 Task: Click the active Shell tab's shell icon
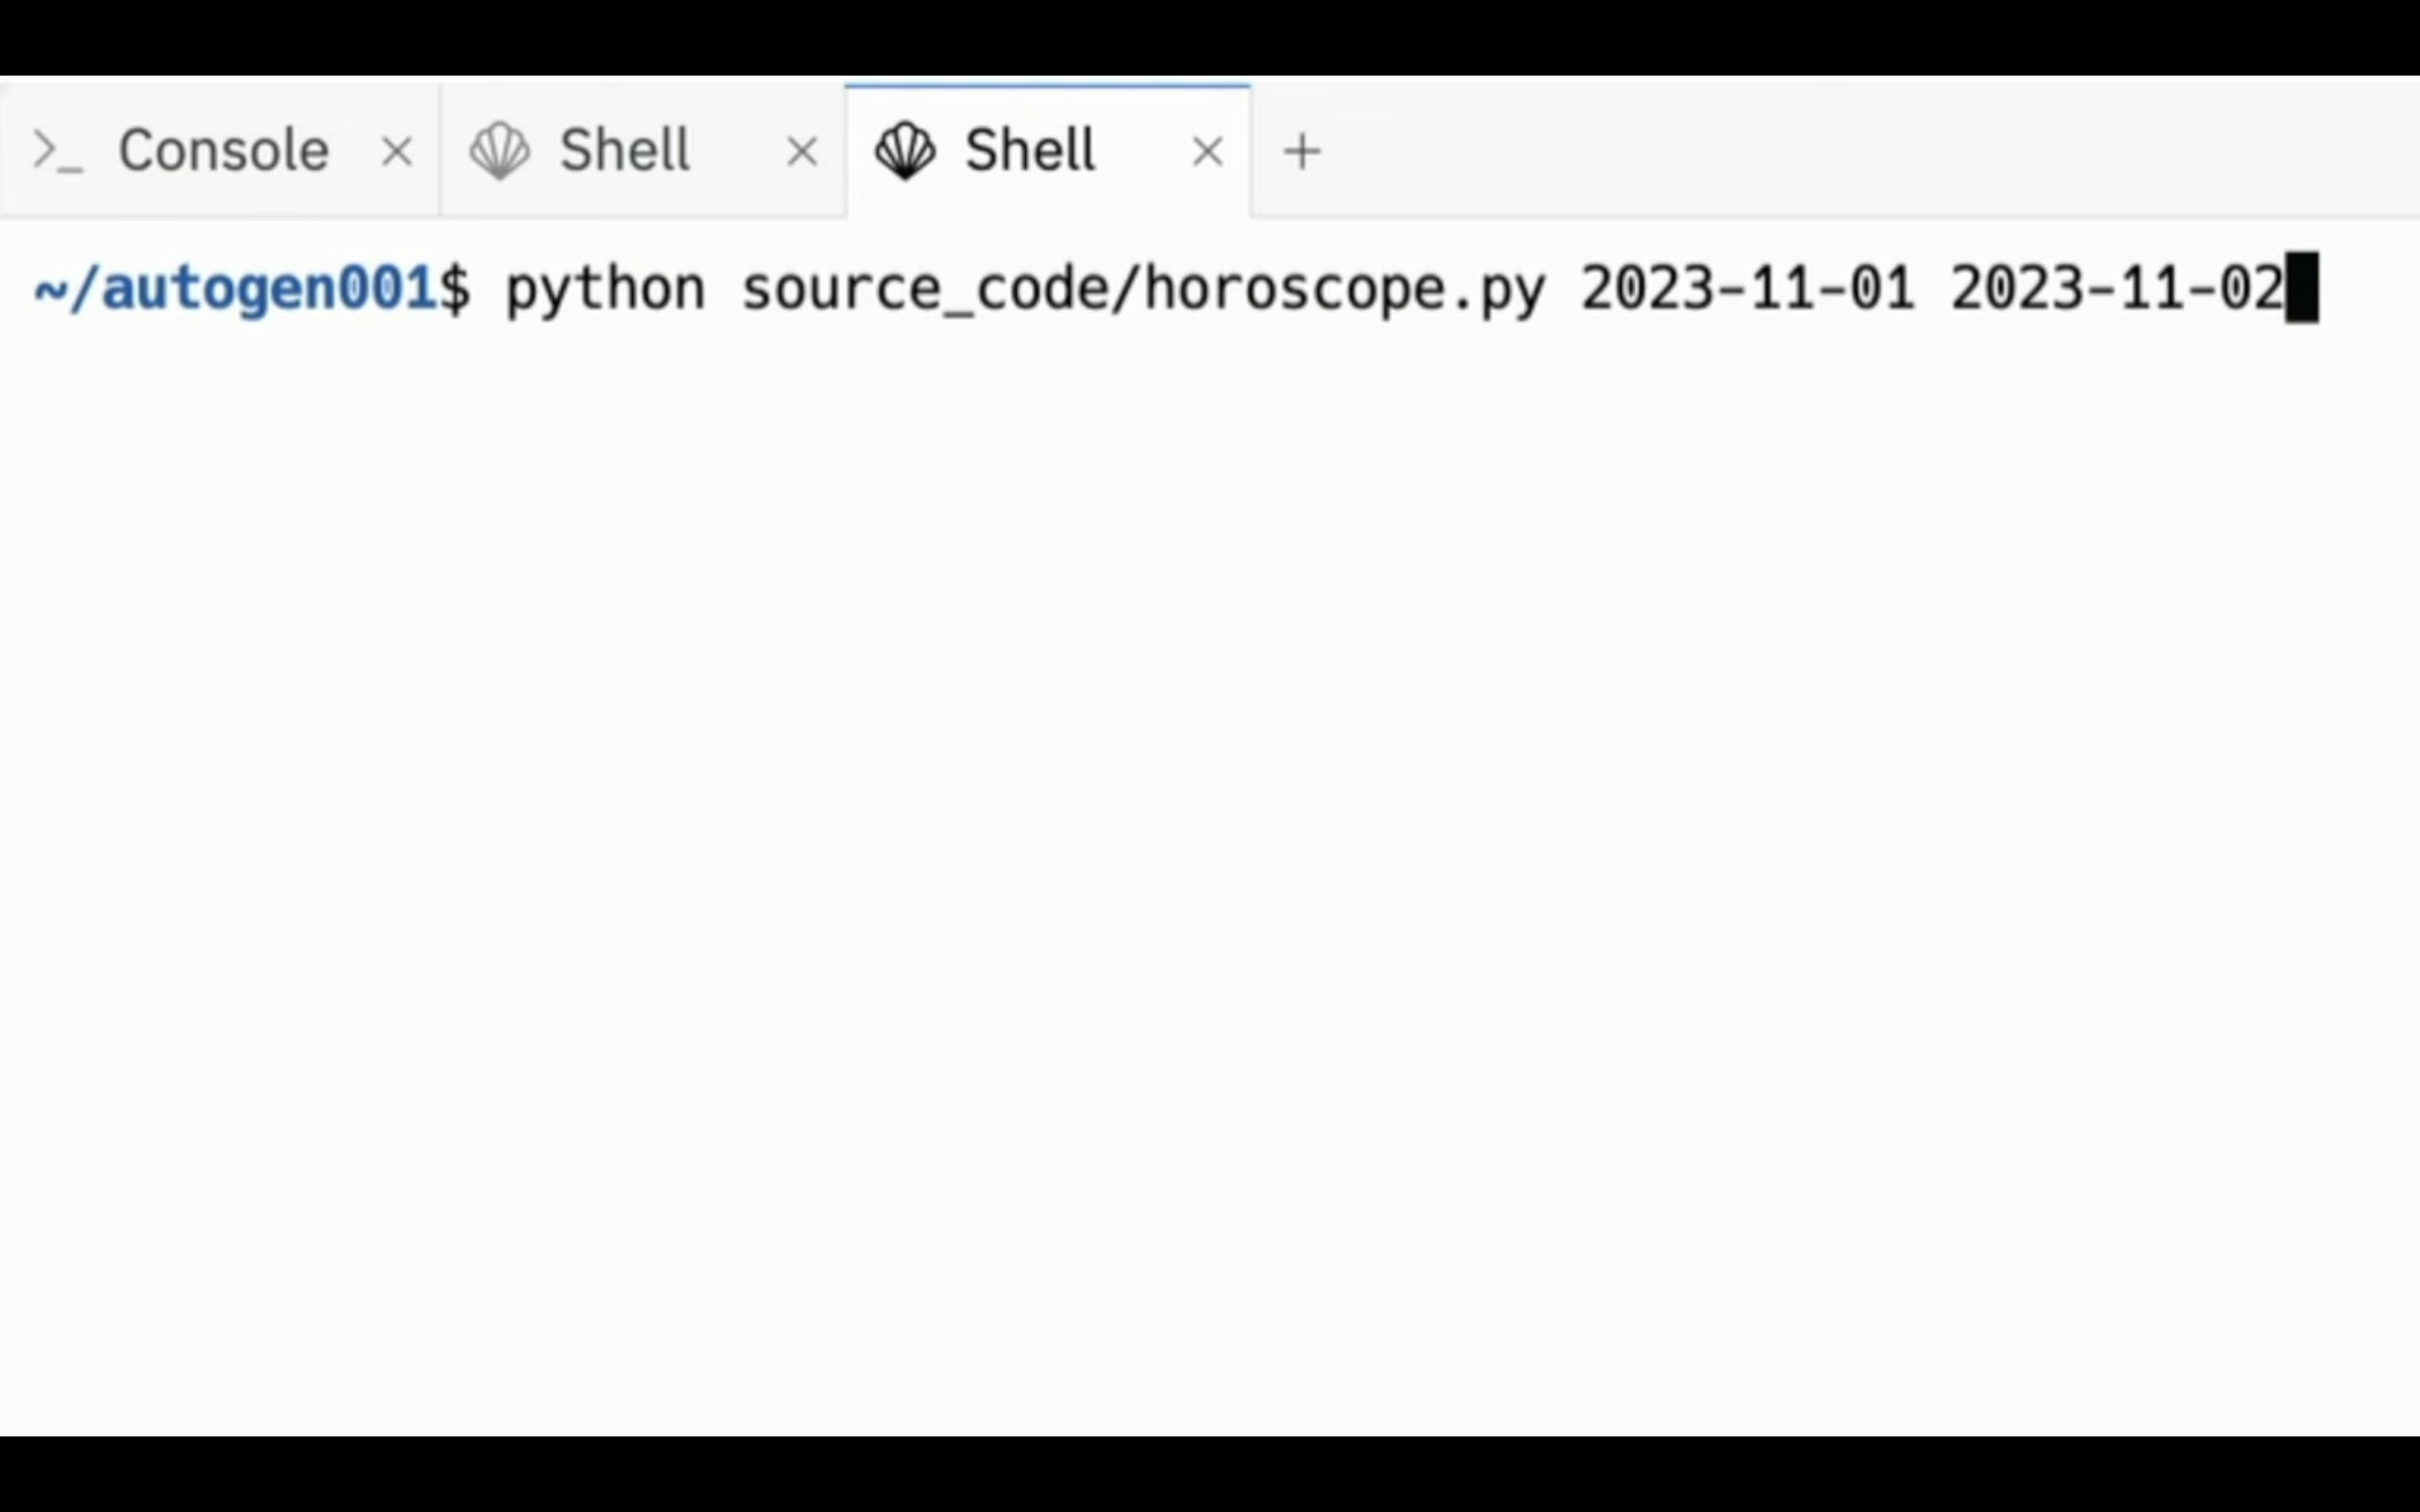905,151
